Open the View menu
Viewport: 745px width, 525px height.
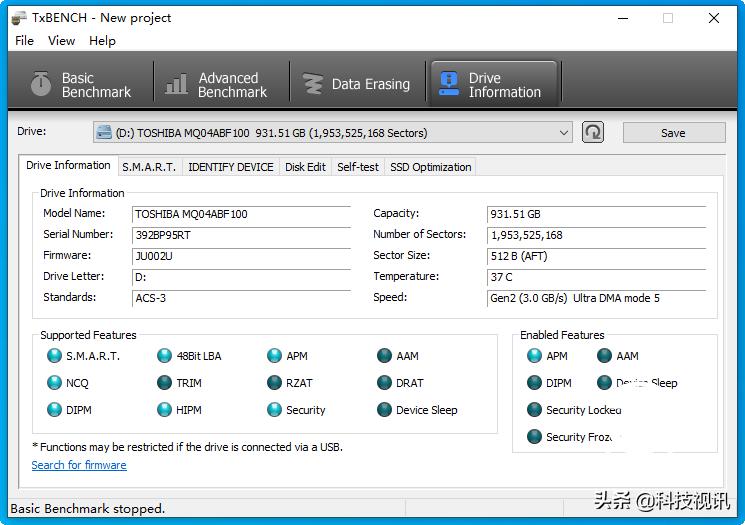tap(61, 41)
